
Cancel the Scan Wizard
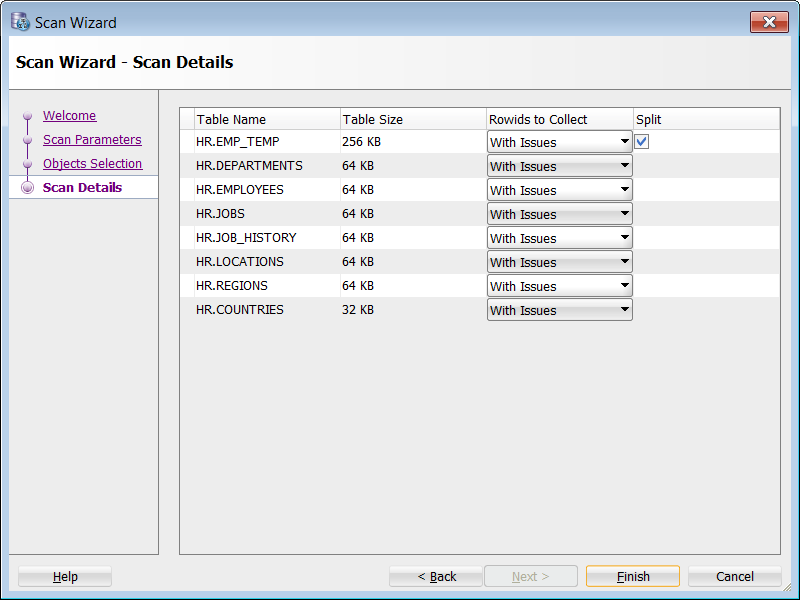(x=735, y=576)
